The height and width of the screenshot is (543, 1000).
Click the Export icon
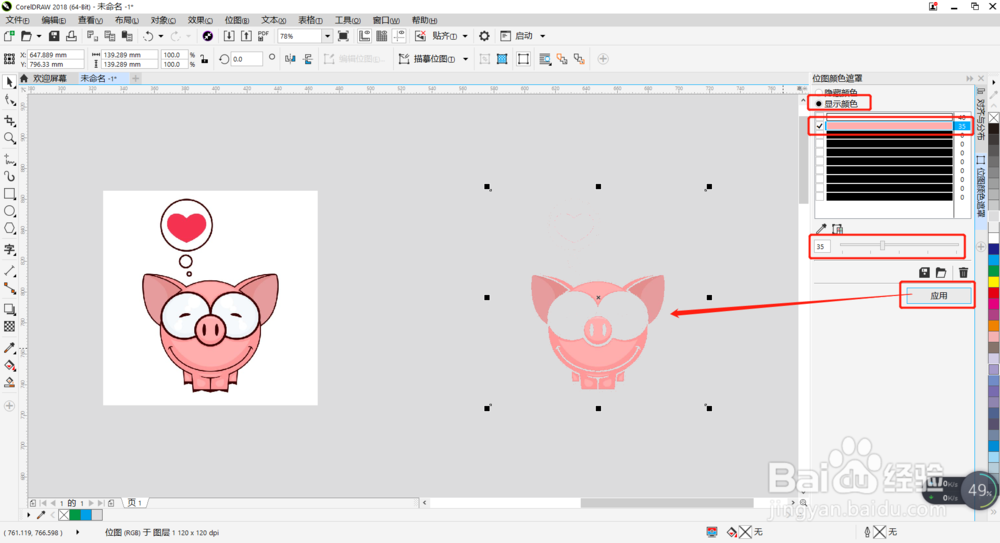click(x=246, y=36)
